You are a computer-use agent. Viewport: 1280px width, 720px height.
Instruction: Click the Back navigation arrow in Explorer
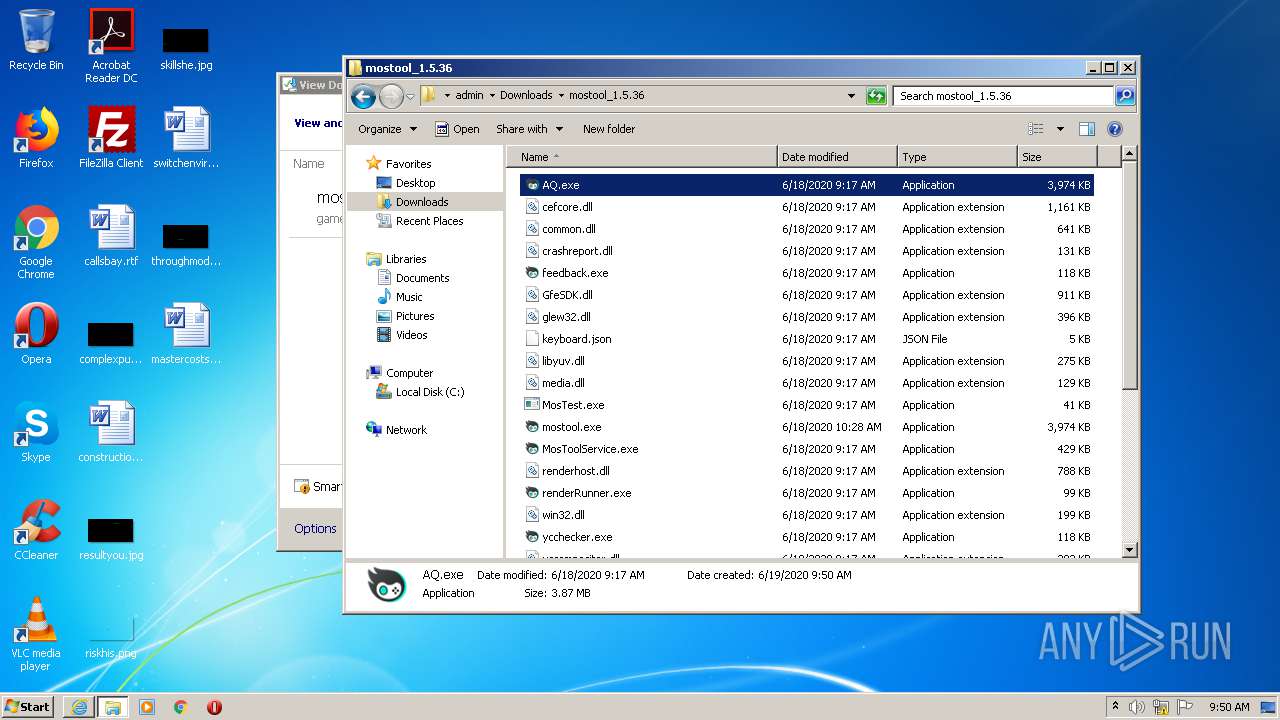(x=363, y=96)
